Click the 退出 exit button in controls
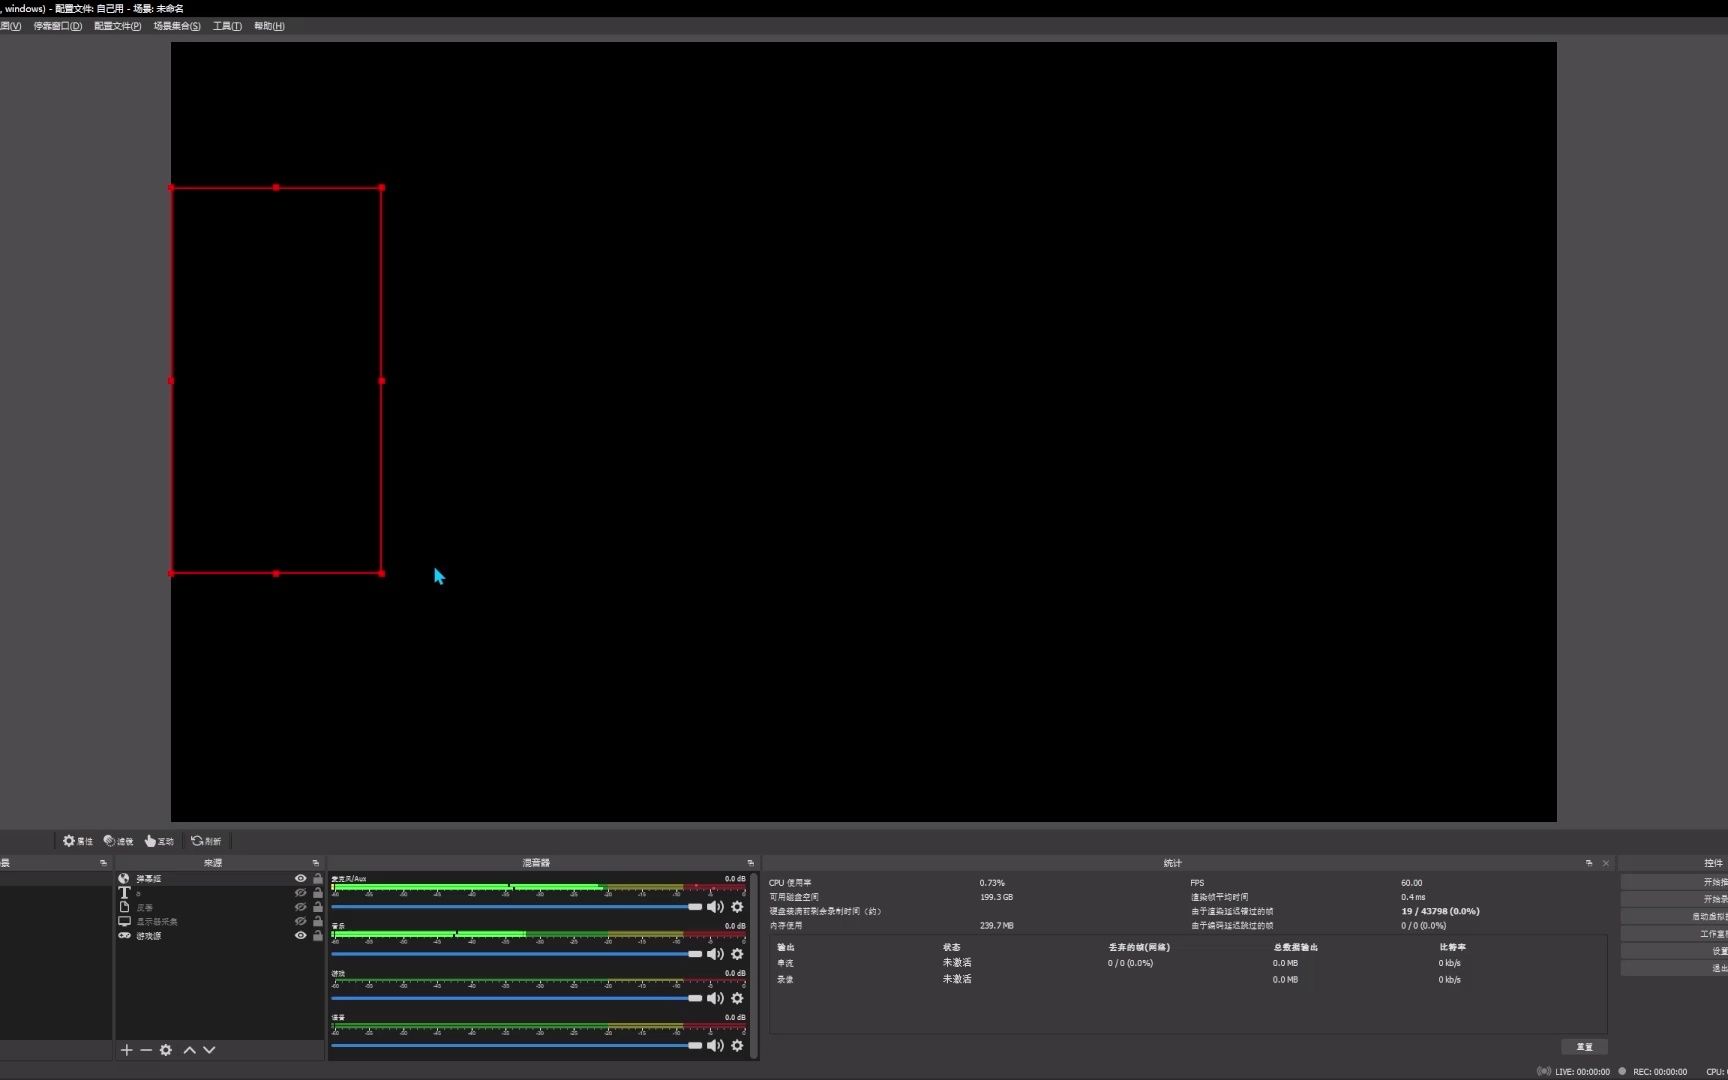Image resolution: width=1728 pixels, height=1080 pixels. (x=1675, y=968)
